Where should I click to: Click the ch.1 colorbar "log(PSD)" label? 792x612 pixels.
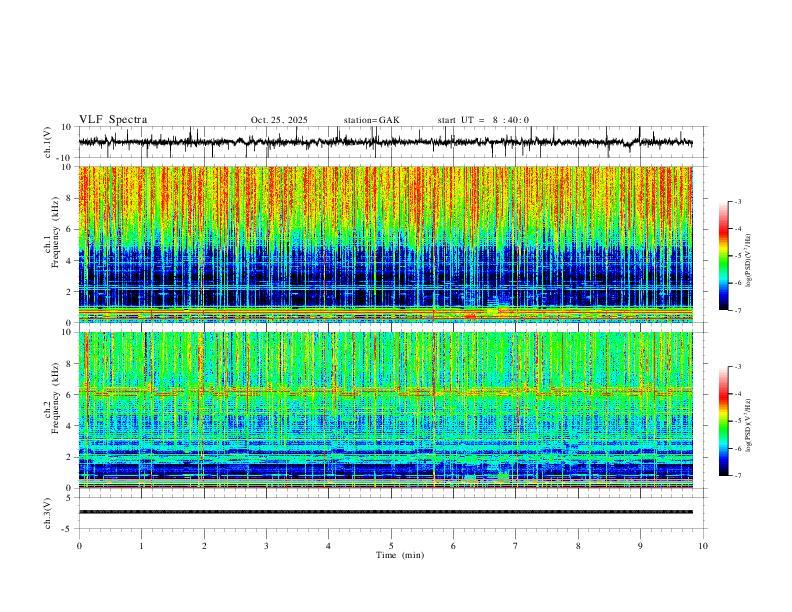tap(748, 261)
